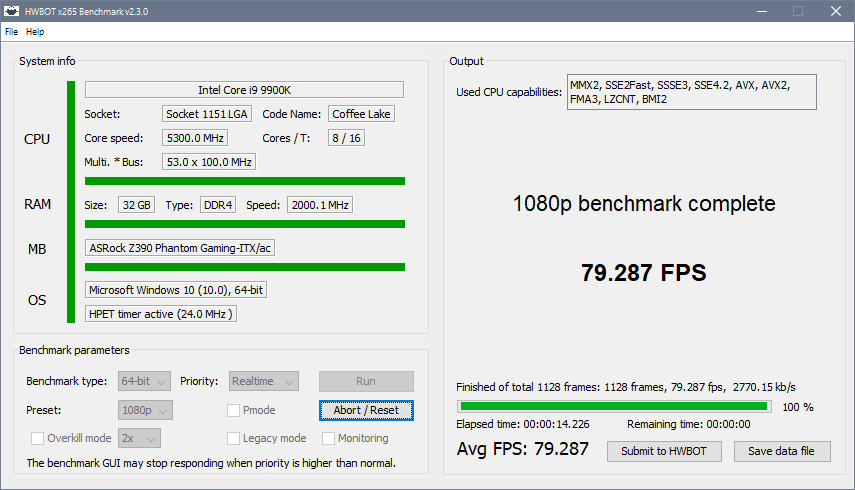Tick the Monitoring checkbox
This screenshot has height=490, width=855.
pyautogui.click(x=328, y=438)
